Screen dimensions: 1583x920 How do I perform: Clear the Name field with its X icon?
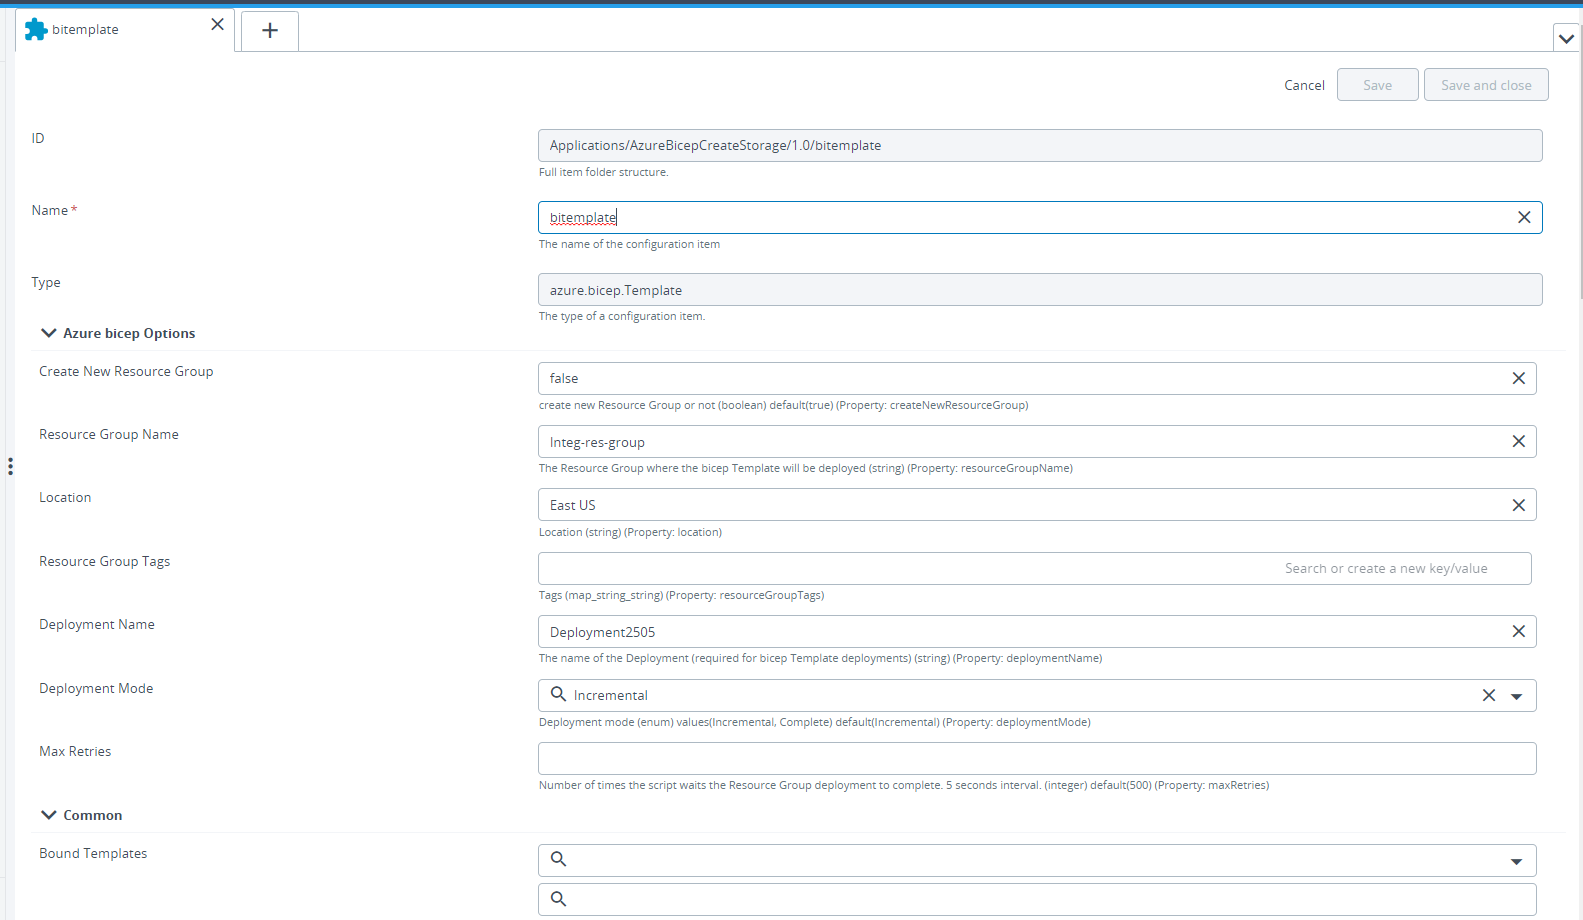[x=1523, y=218]
